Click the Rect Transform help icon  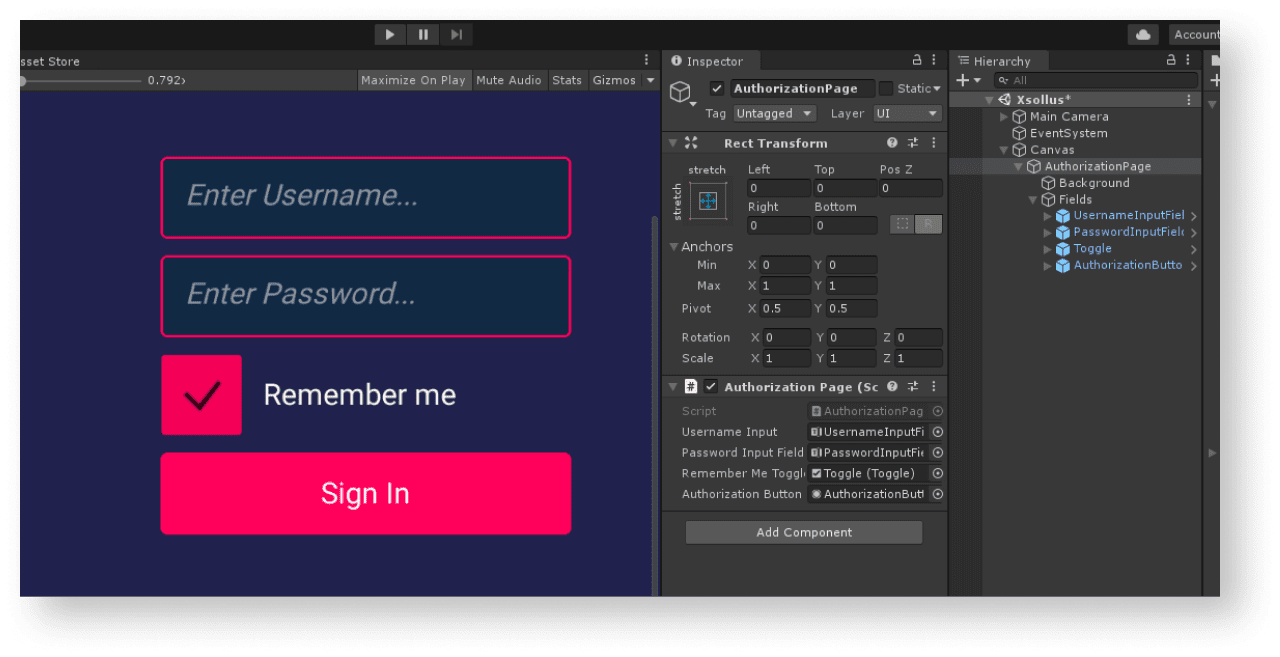click(892, 143)
